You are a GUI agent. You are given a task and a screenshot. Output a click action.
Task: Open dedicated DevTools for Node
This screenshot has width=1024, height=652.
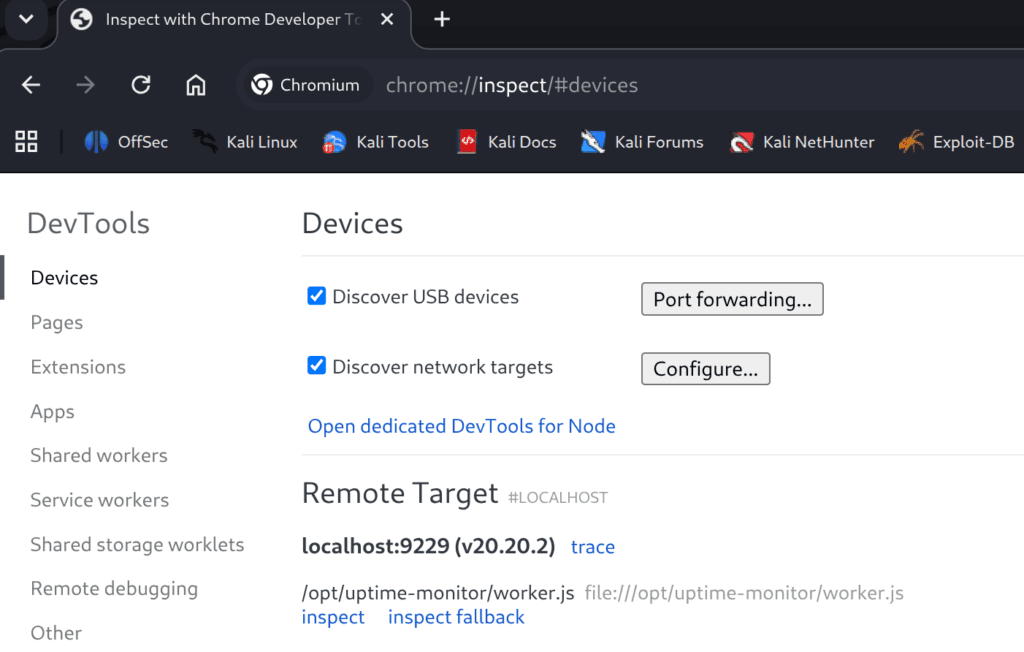462,426
